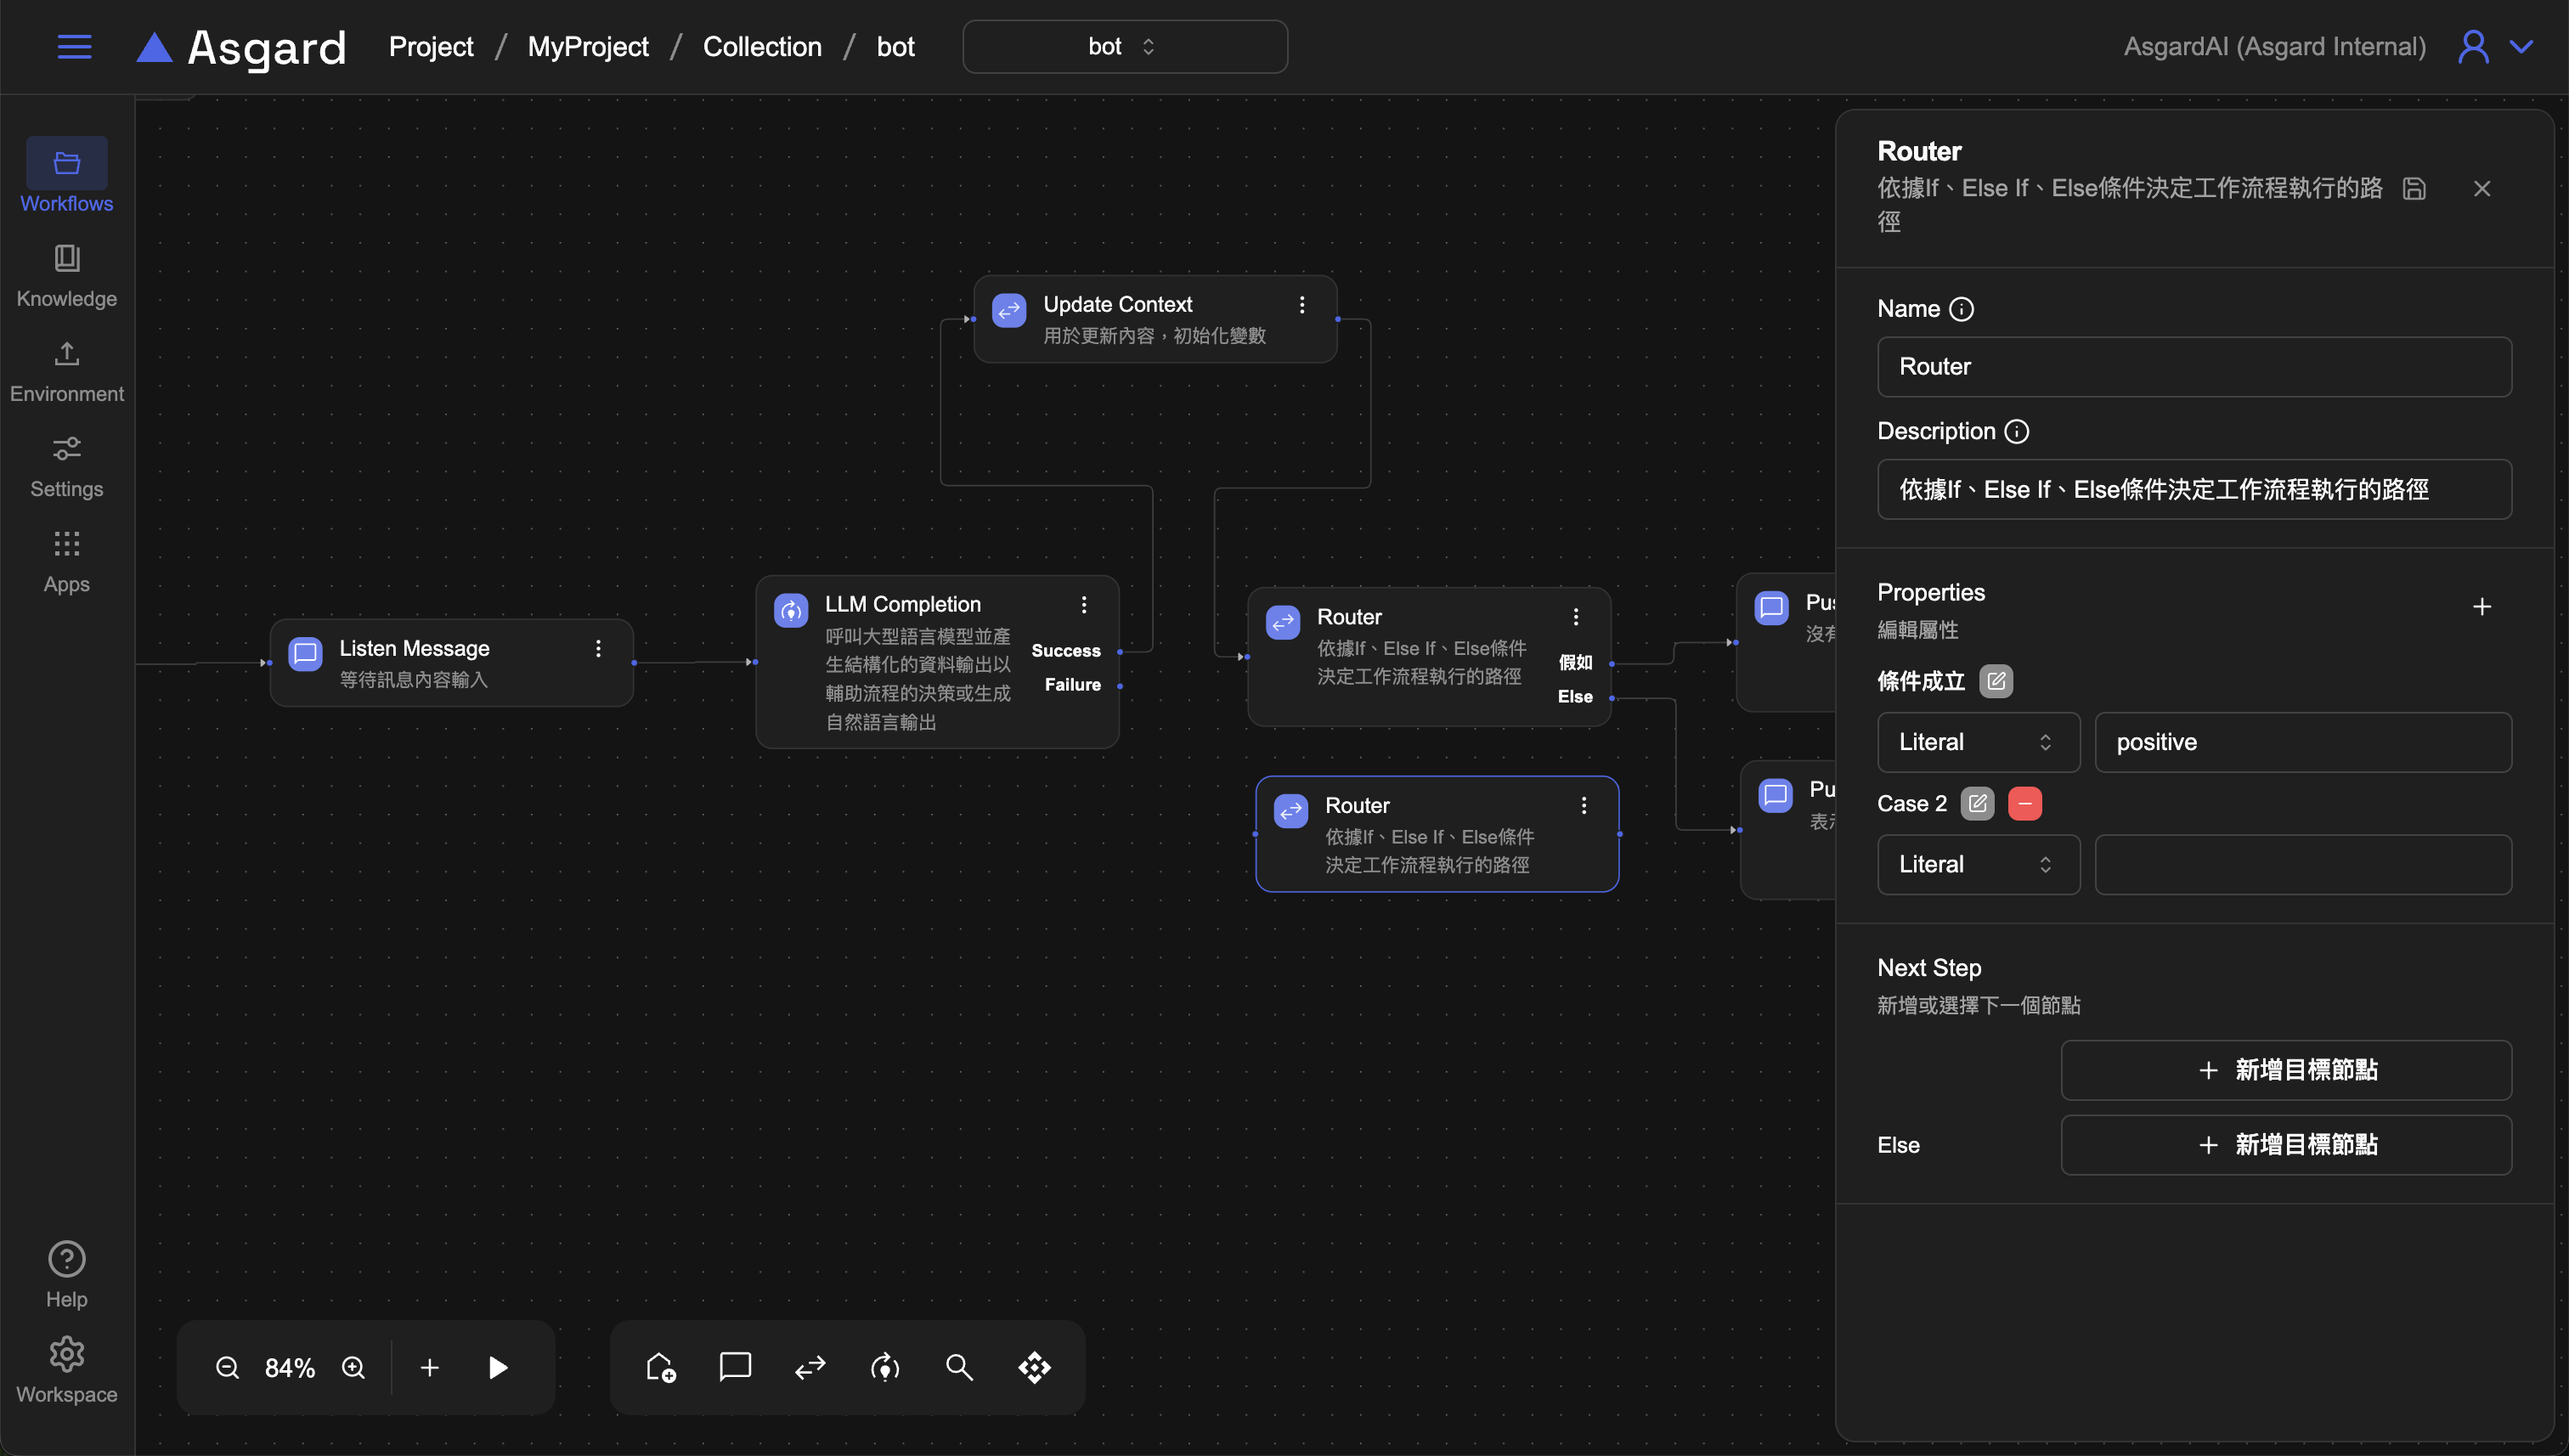Remove Case 2 with red minus button
Viewport: 2569px width, 1456px height.
pos(2025,803)
